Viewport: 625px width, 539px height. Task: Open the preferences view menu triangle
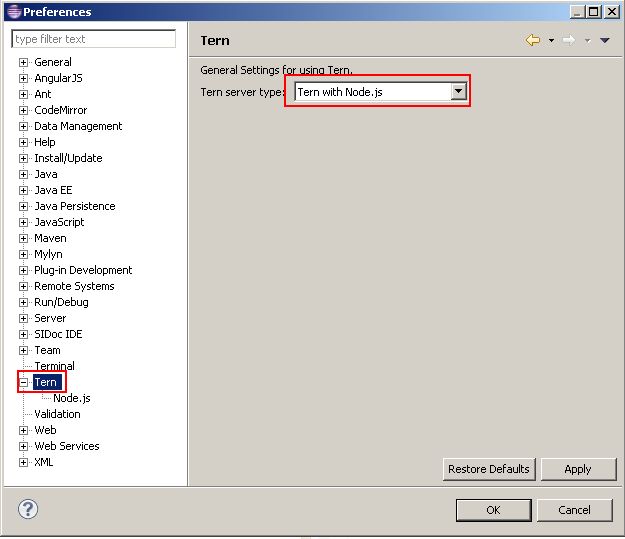(604, 41)
